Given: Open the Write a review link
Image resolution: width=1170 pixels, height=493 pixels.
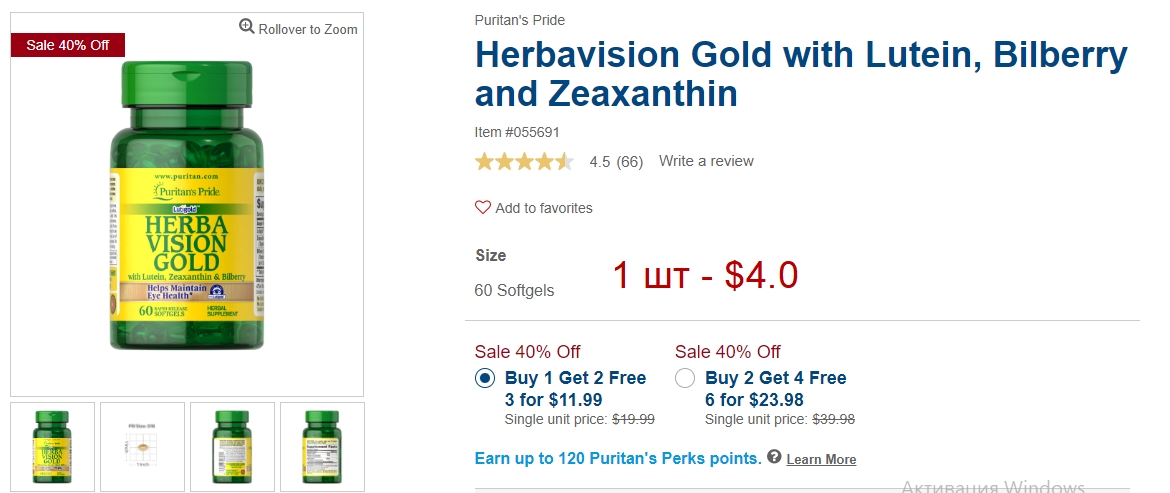Looking at the screenshot, I should point(706,161).
